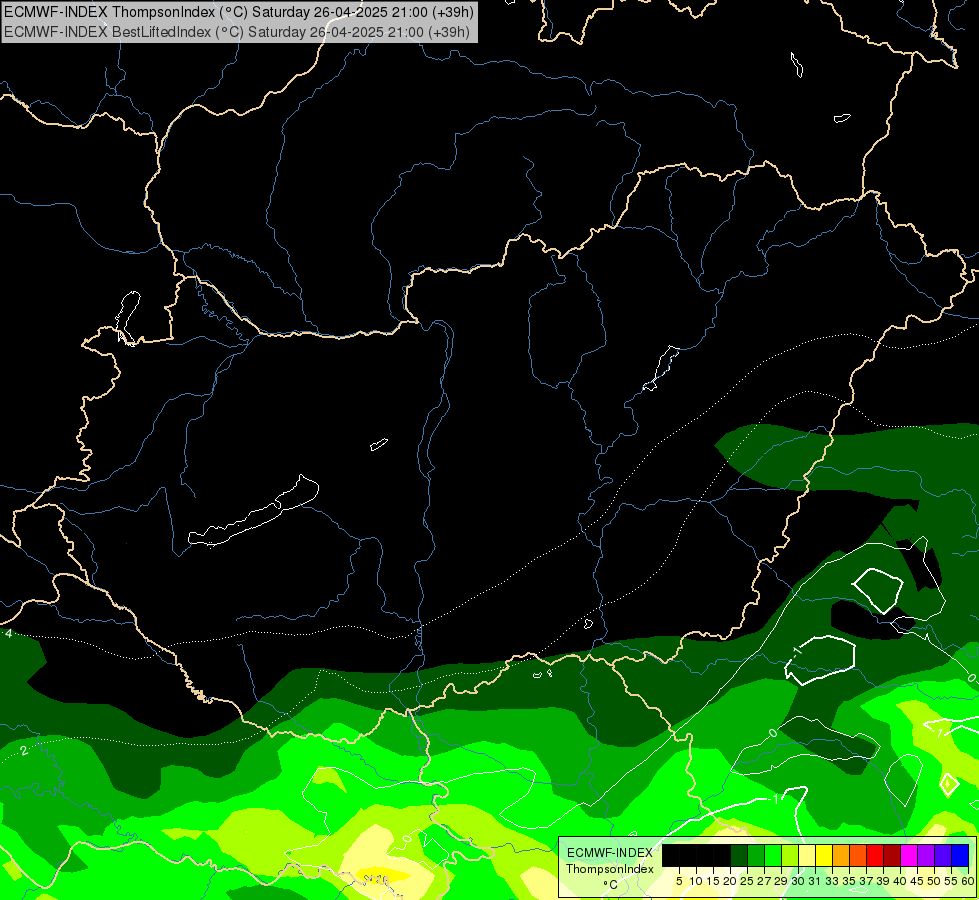Pick the pale yellow 30-31 legend swatch
Viewport: 979px width, 900px height.
(807, 855)
